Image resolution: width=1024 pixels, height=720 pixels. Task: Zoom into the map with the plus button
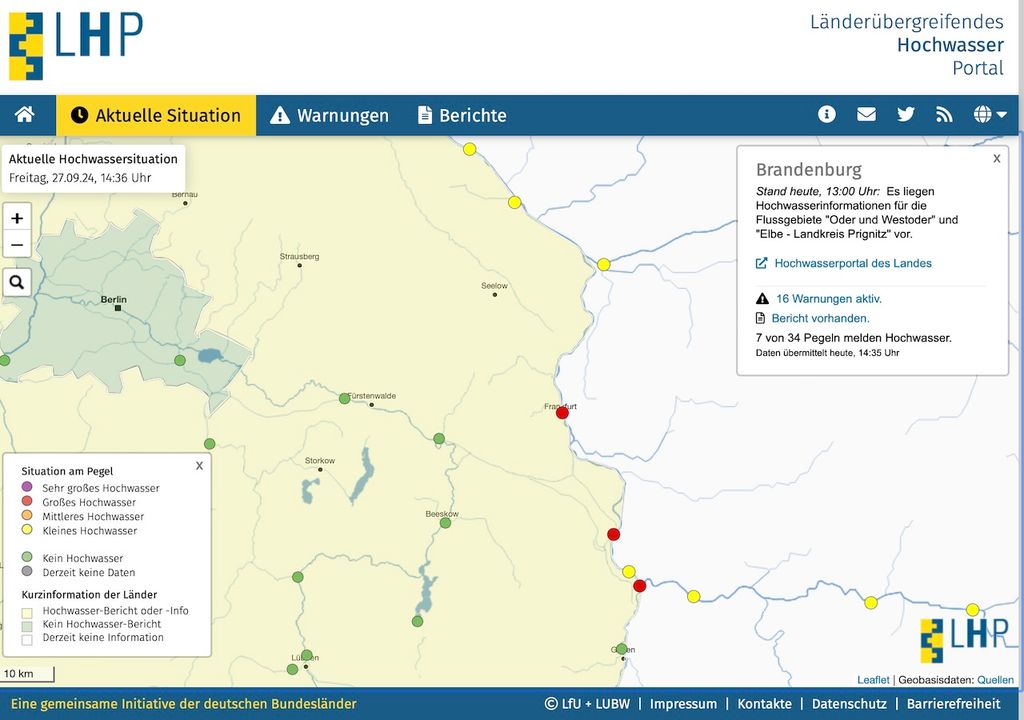point(16,217)
